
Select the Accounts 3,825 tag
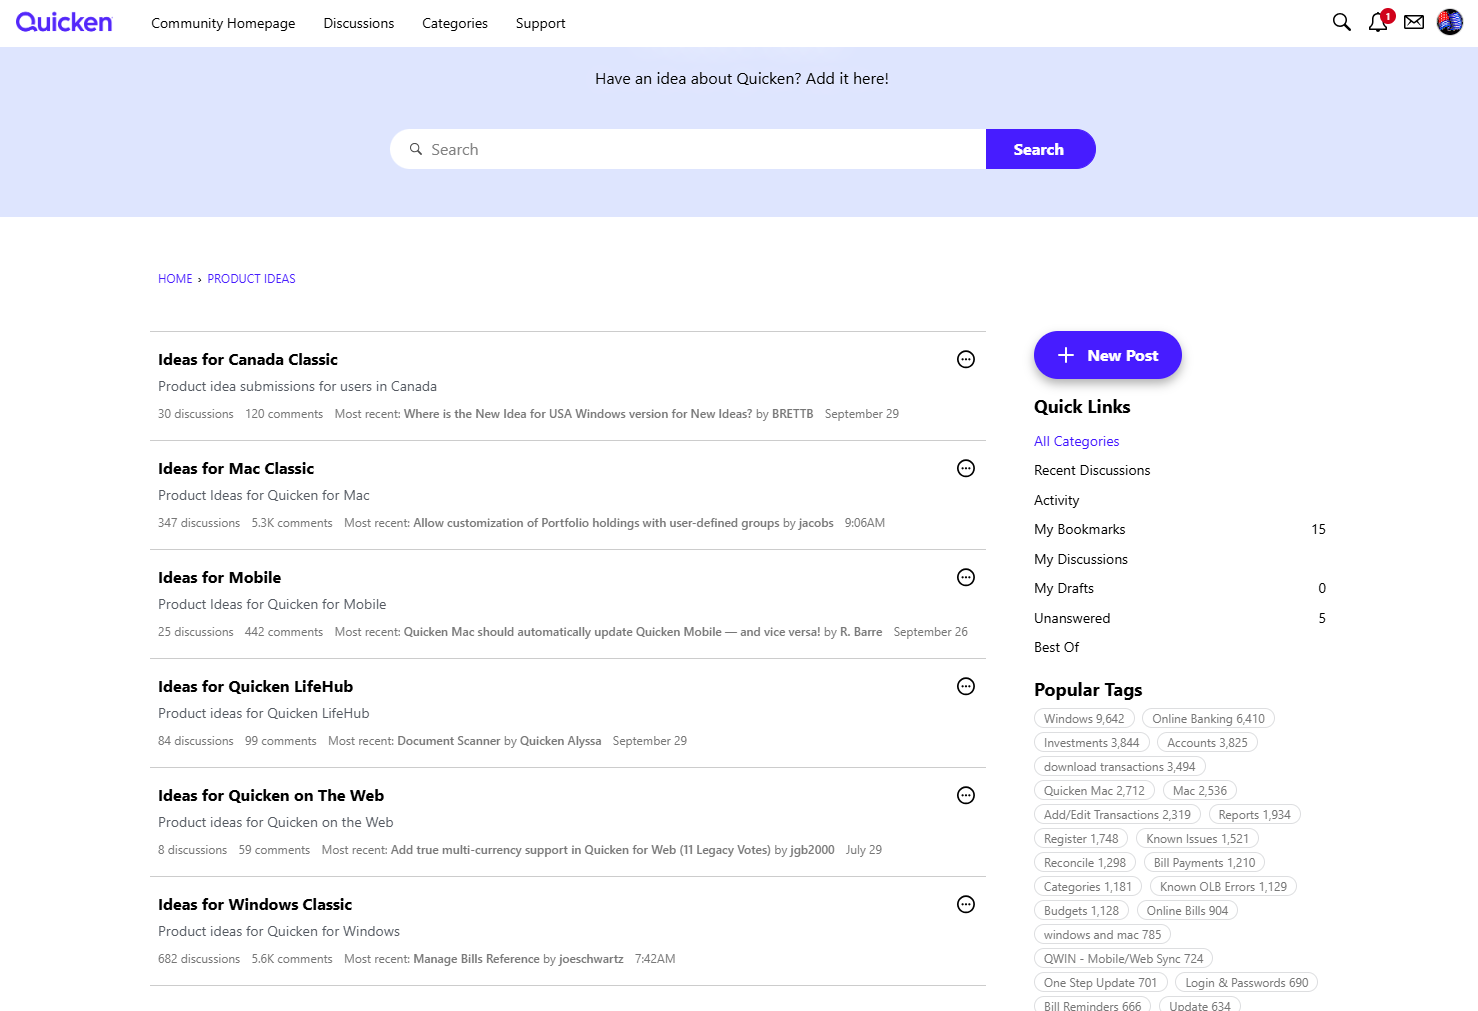(x=1207, y=743)
